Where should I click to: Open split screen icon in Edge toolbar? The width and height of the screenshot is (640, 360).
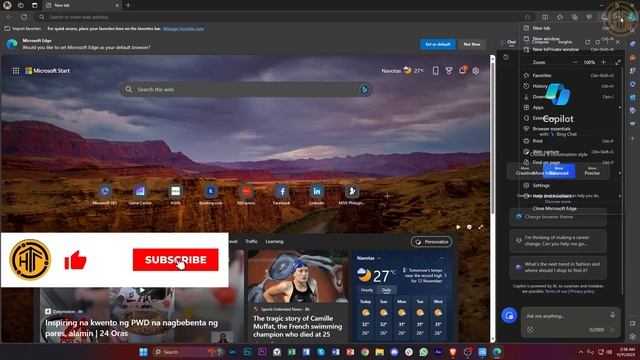(545, 17)
